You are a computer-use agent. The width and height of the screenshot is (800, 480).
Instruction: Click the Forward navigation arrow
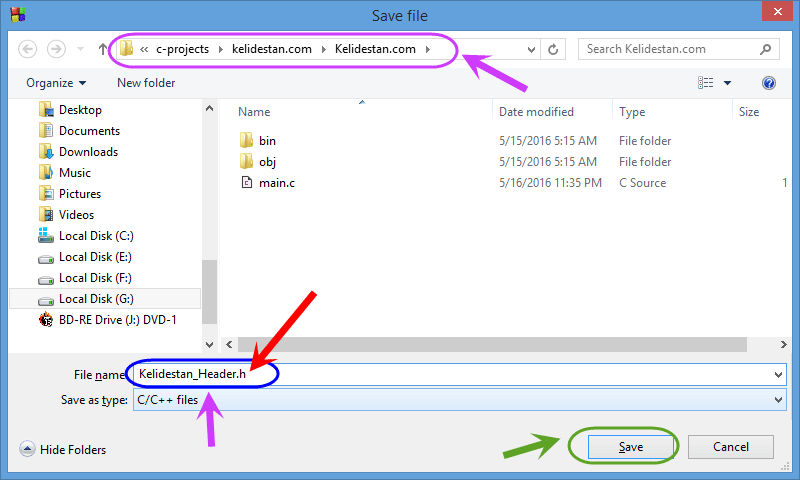click(x=56, y=49)
